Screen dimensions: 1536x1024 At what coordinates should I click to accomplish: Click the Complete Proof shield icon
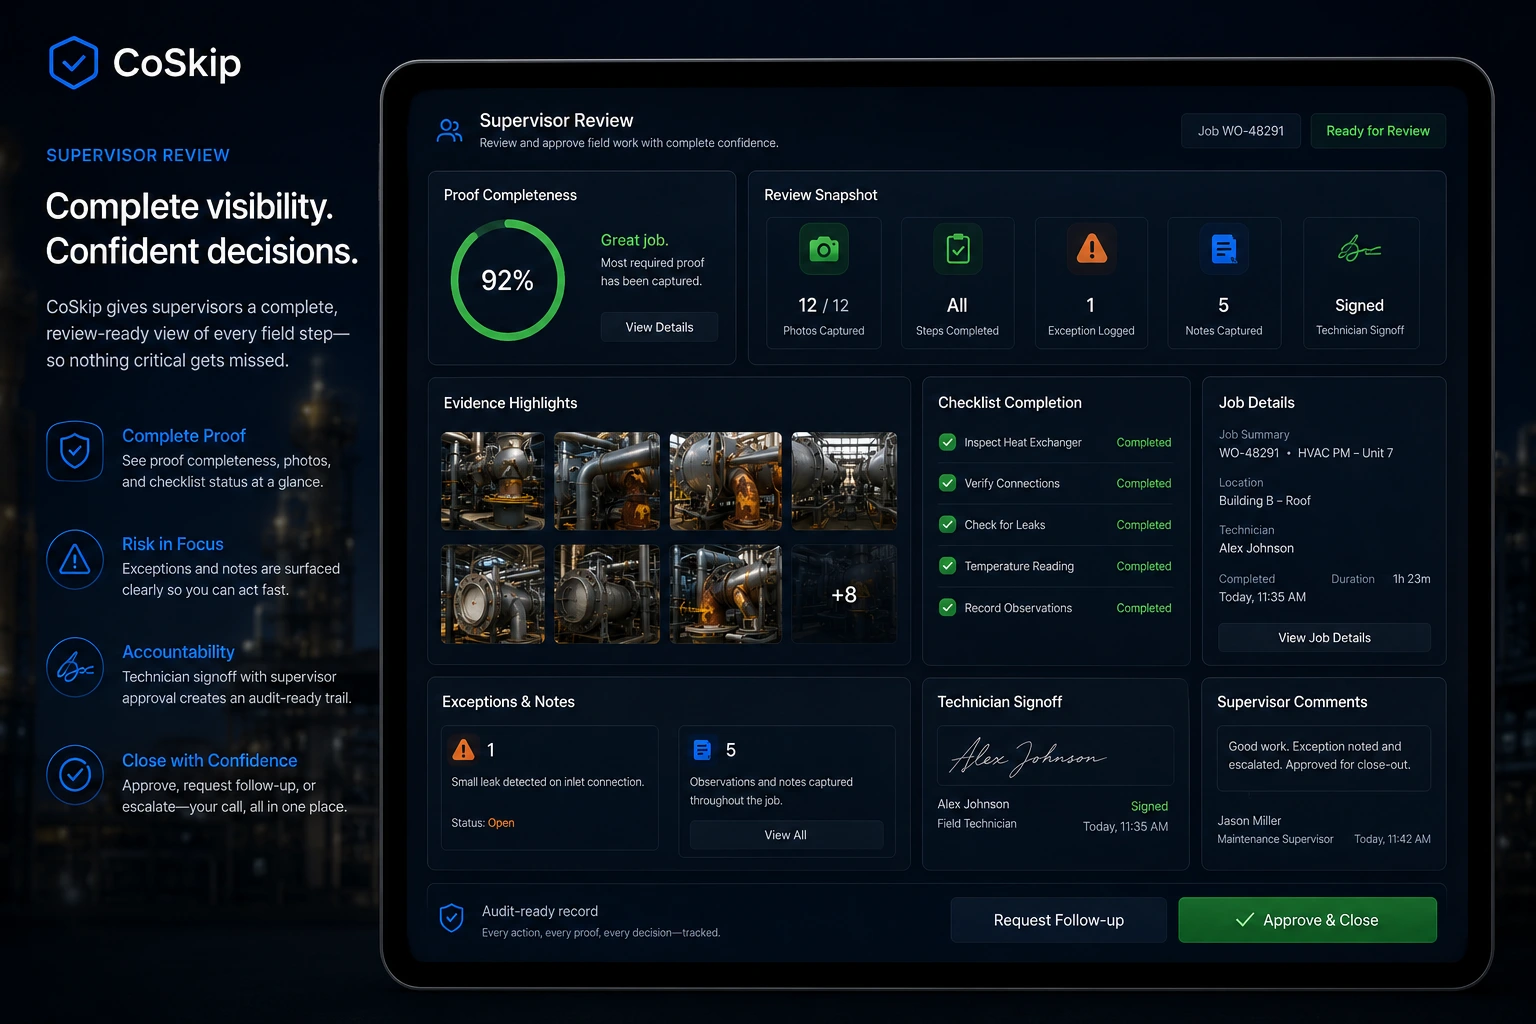point(75,451)
